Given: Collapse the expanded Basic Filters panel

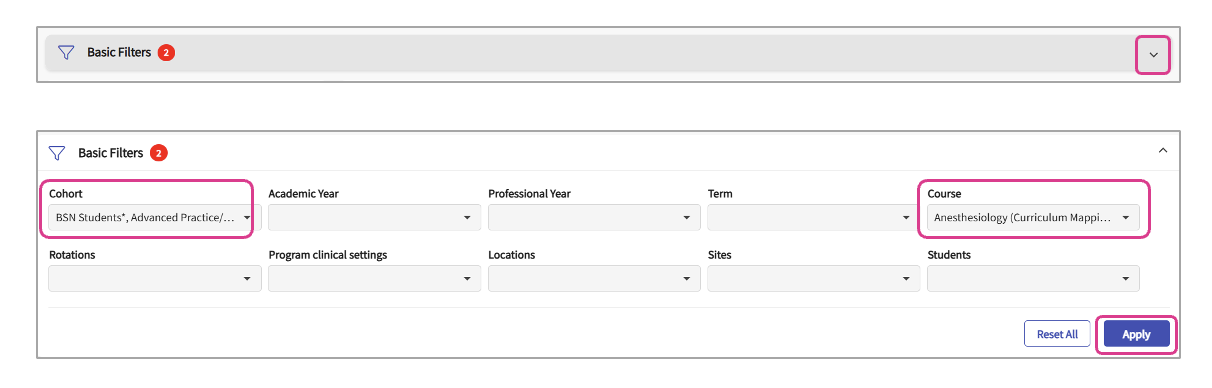Looking at the screenshot, I should click(1162, 151).
